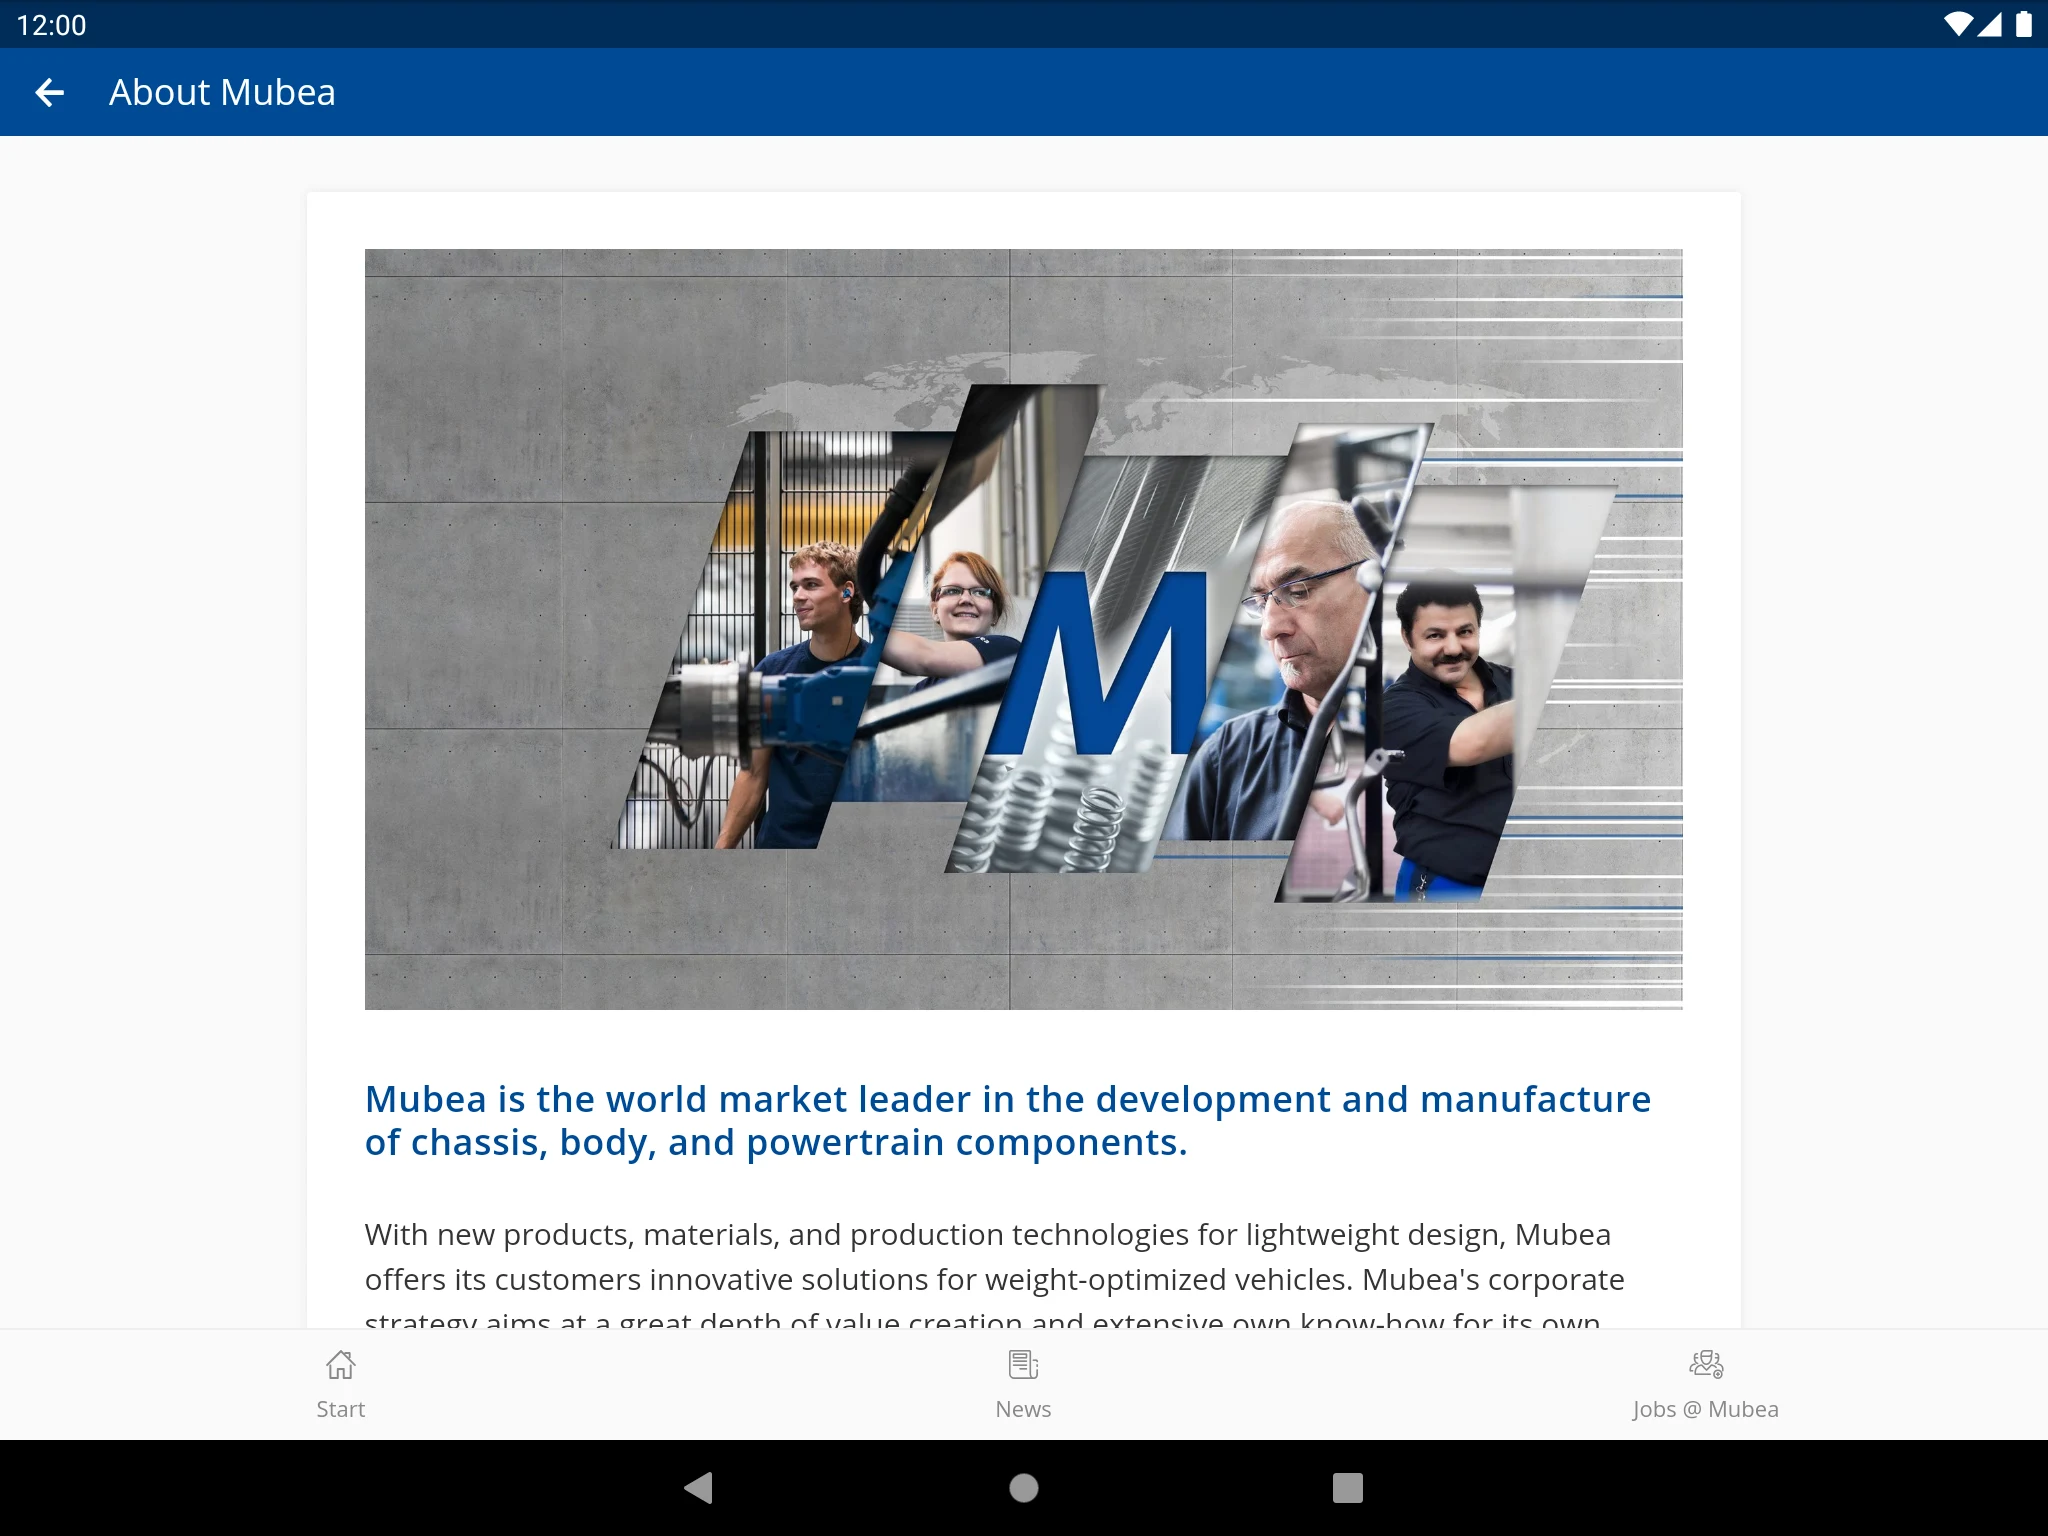This screenshot has height=1536, width=2048.
Task: Tap the Wi-Fi status icon
Action: 1958,24
